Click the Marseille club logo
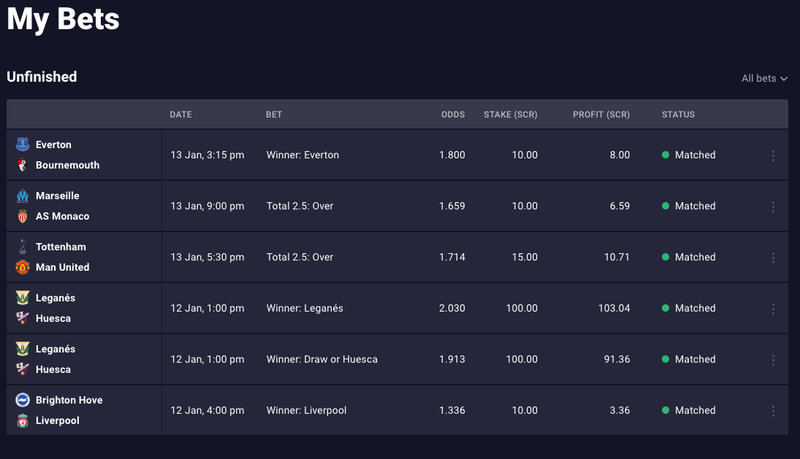Viewport: 800px width, 459px height. [22, 196]
